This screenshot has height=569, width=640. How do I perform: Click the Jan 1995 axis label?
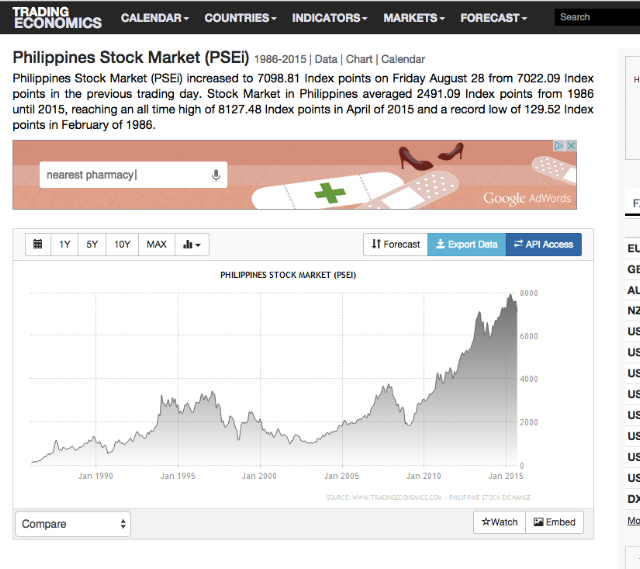click(x=178, y=476)
